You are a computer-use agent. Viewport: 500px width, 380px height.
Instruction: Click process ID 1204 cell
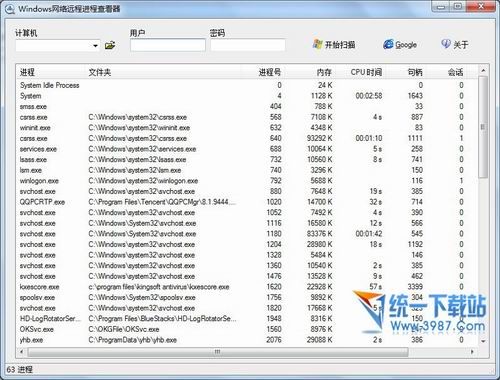pyautogui.click(x=274, y=245)
